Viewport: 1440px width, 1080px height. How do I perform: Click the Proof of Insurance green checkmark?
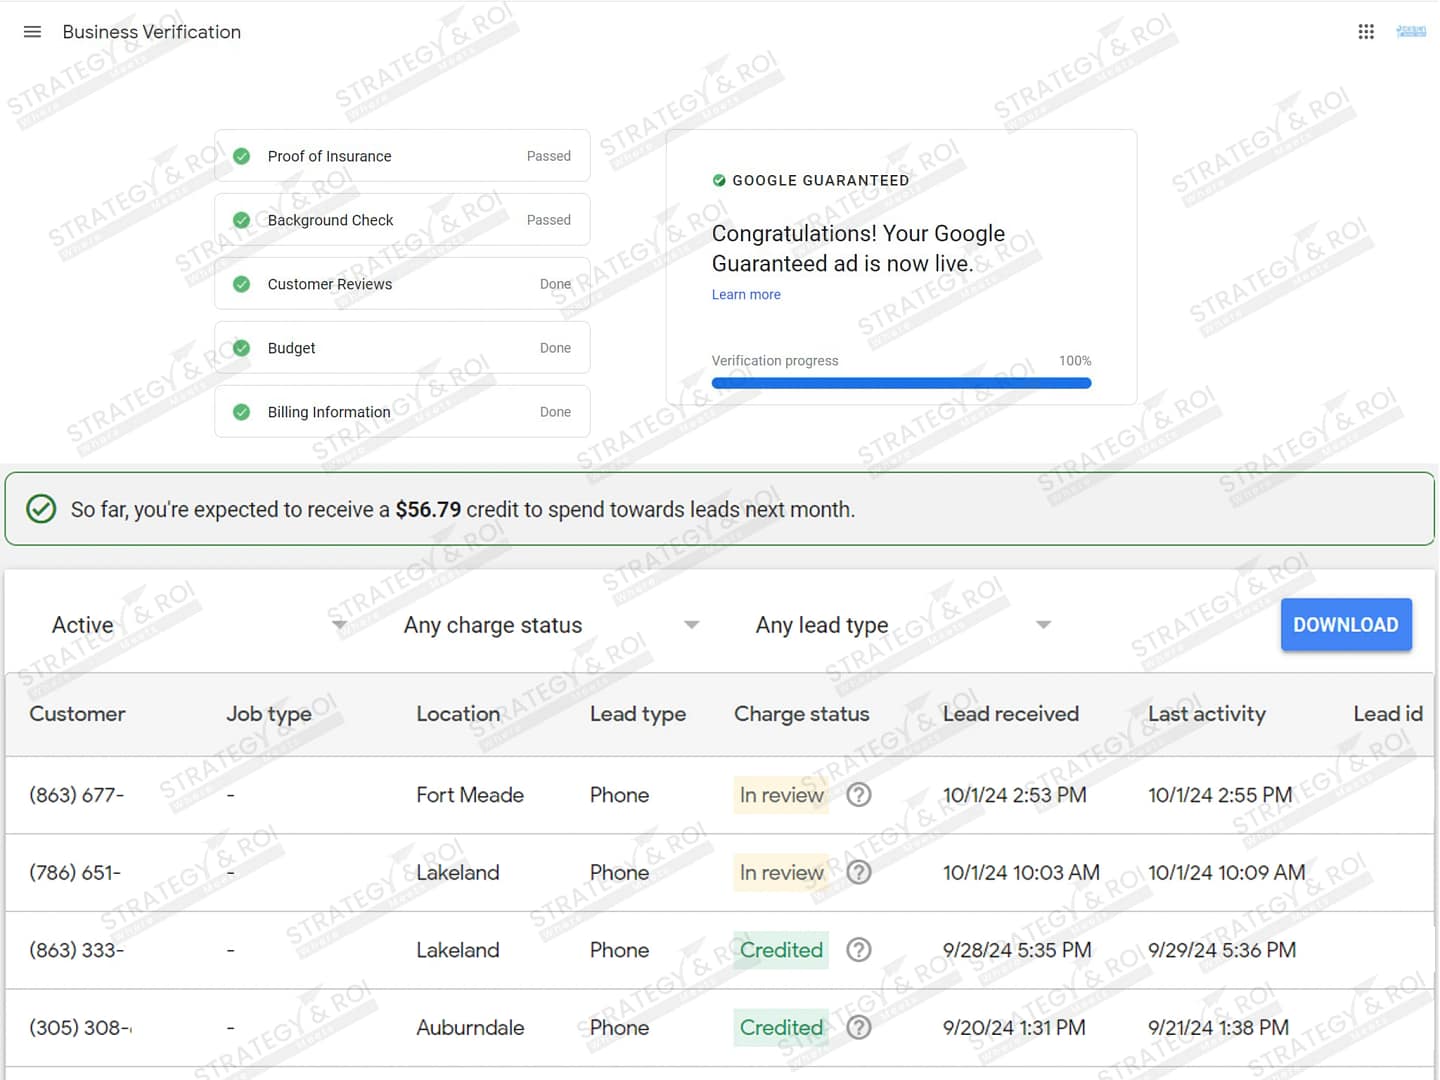[x=241, y=156]
